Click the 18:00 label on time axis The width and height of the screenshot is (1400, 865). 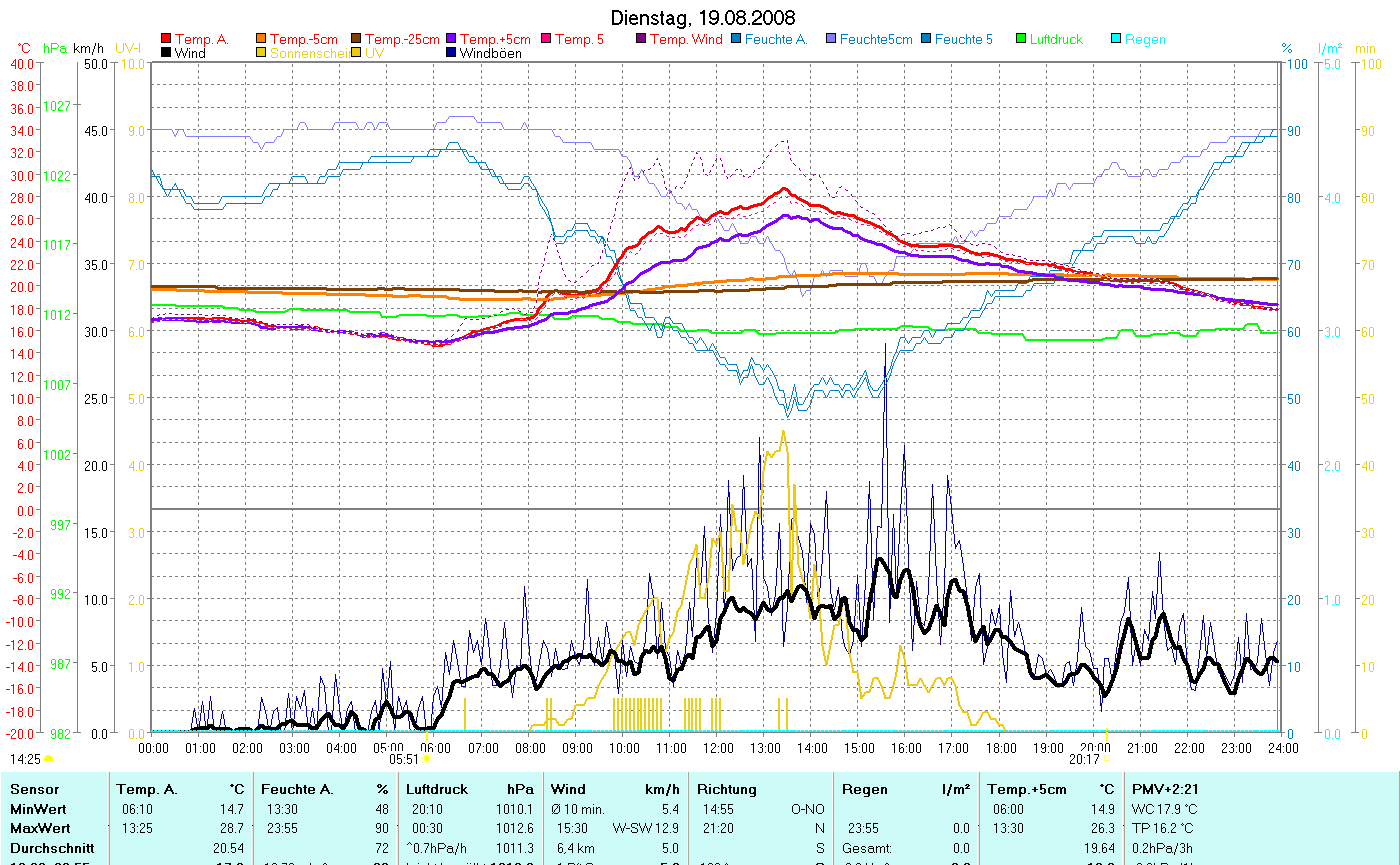point(1000,747)
